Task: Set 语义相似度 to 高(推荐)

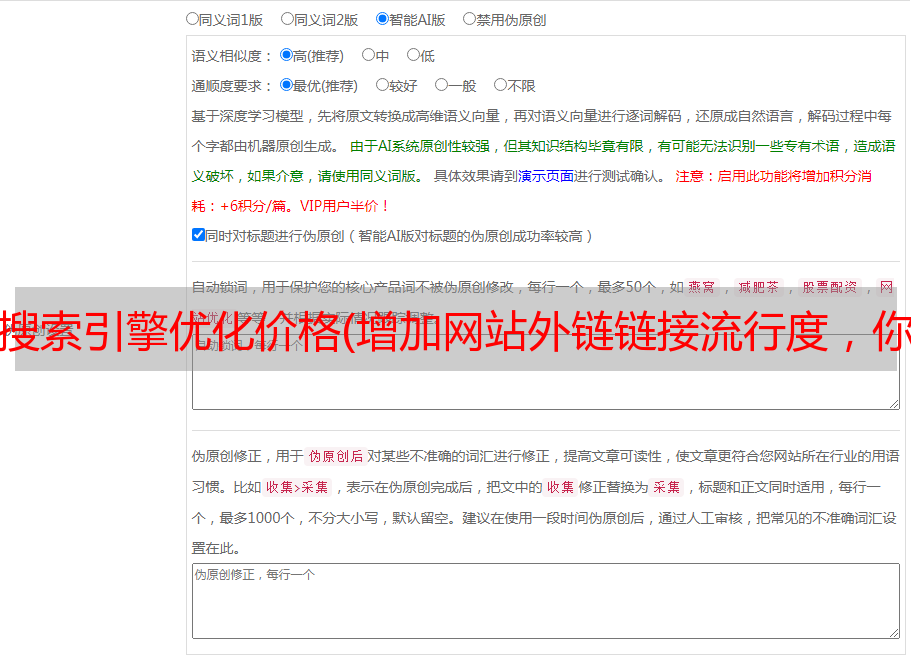Action: [x=286, y=55]
